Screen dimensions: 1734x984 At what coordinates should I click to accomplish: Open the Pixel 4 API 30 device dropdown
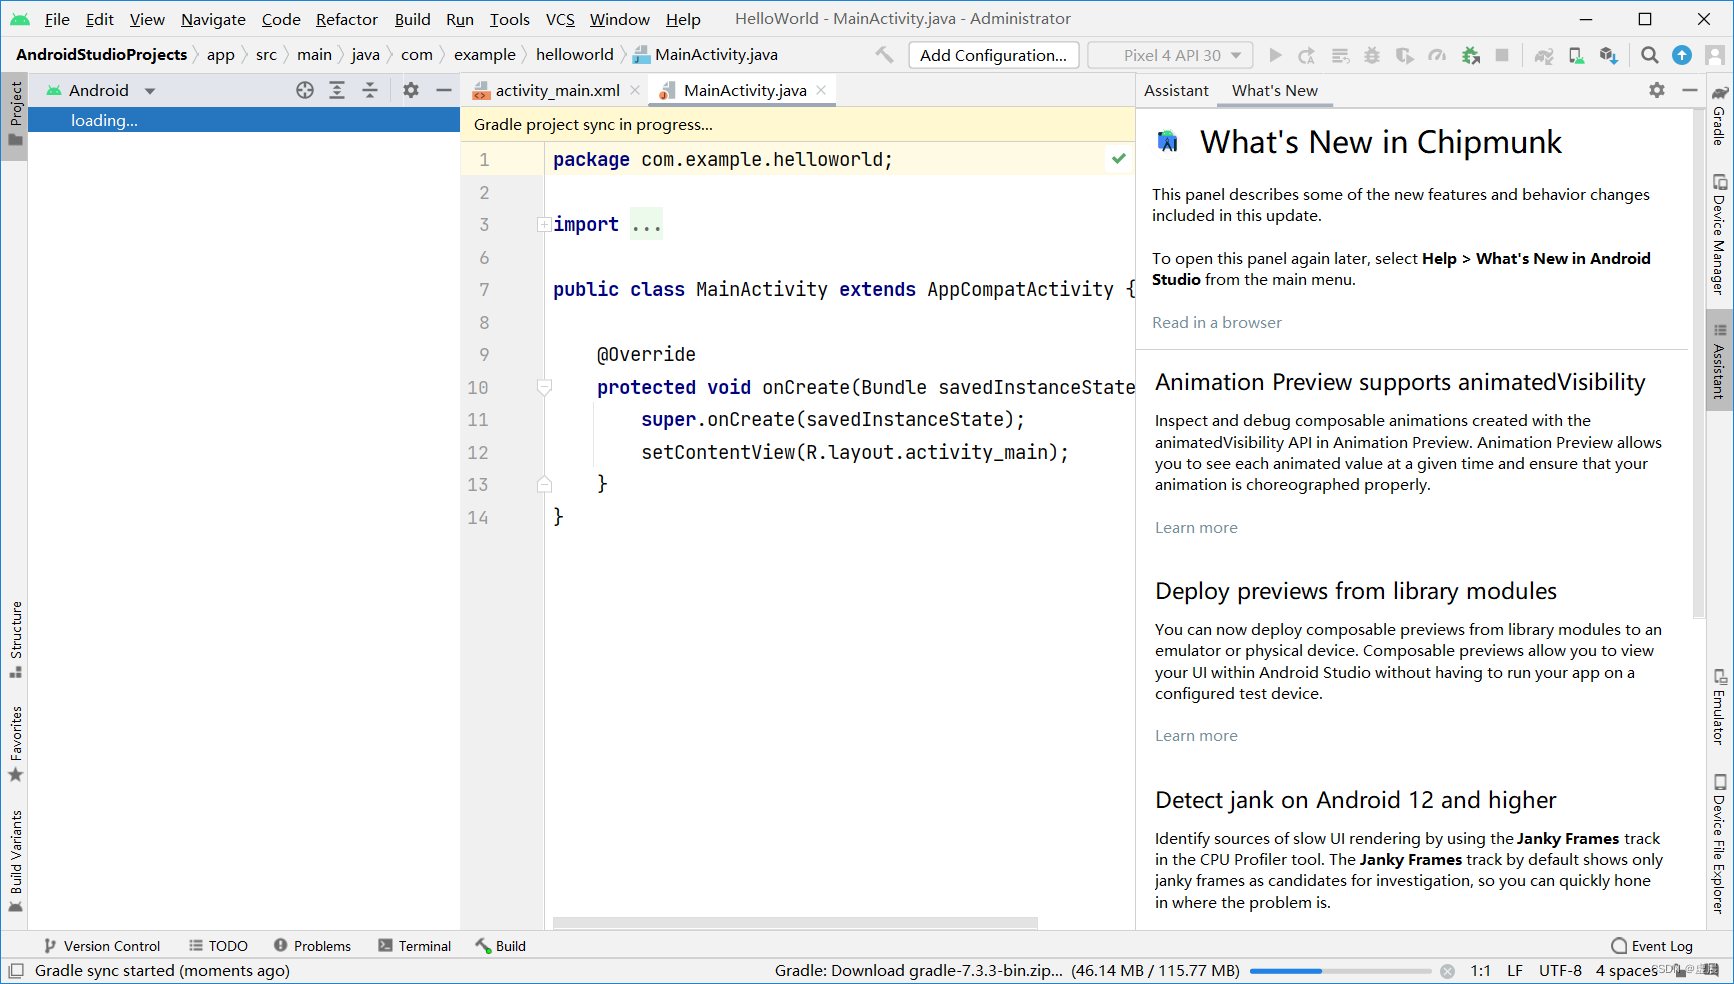point(1169,55)
